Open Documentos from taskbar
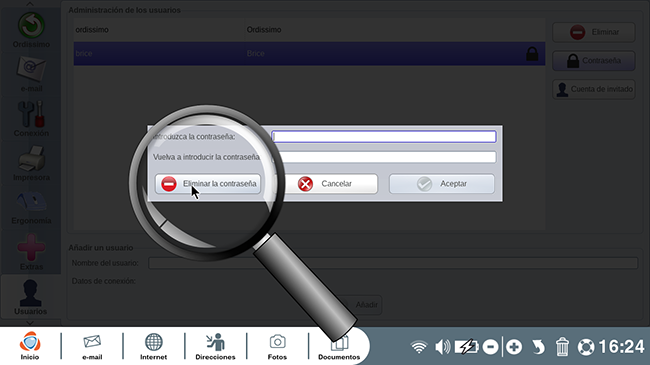The width and height of the screenshot is (650, 365). (339, 346)
